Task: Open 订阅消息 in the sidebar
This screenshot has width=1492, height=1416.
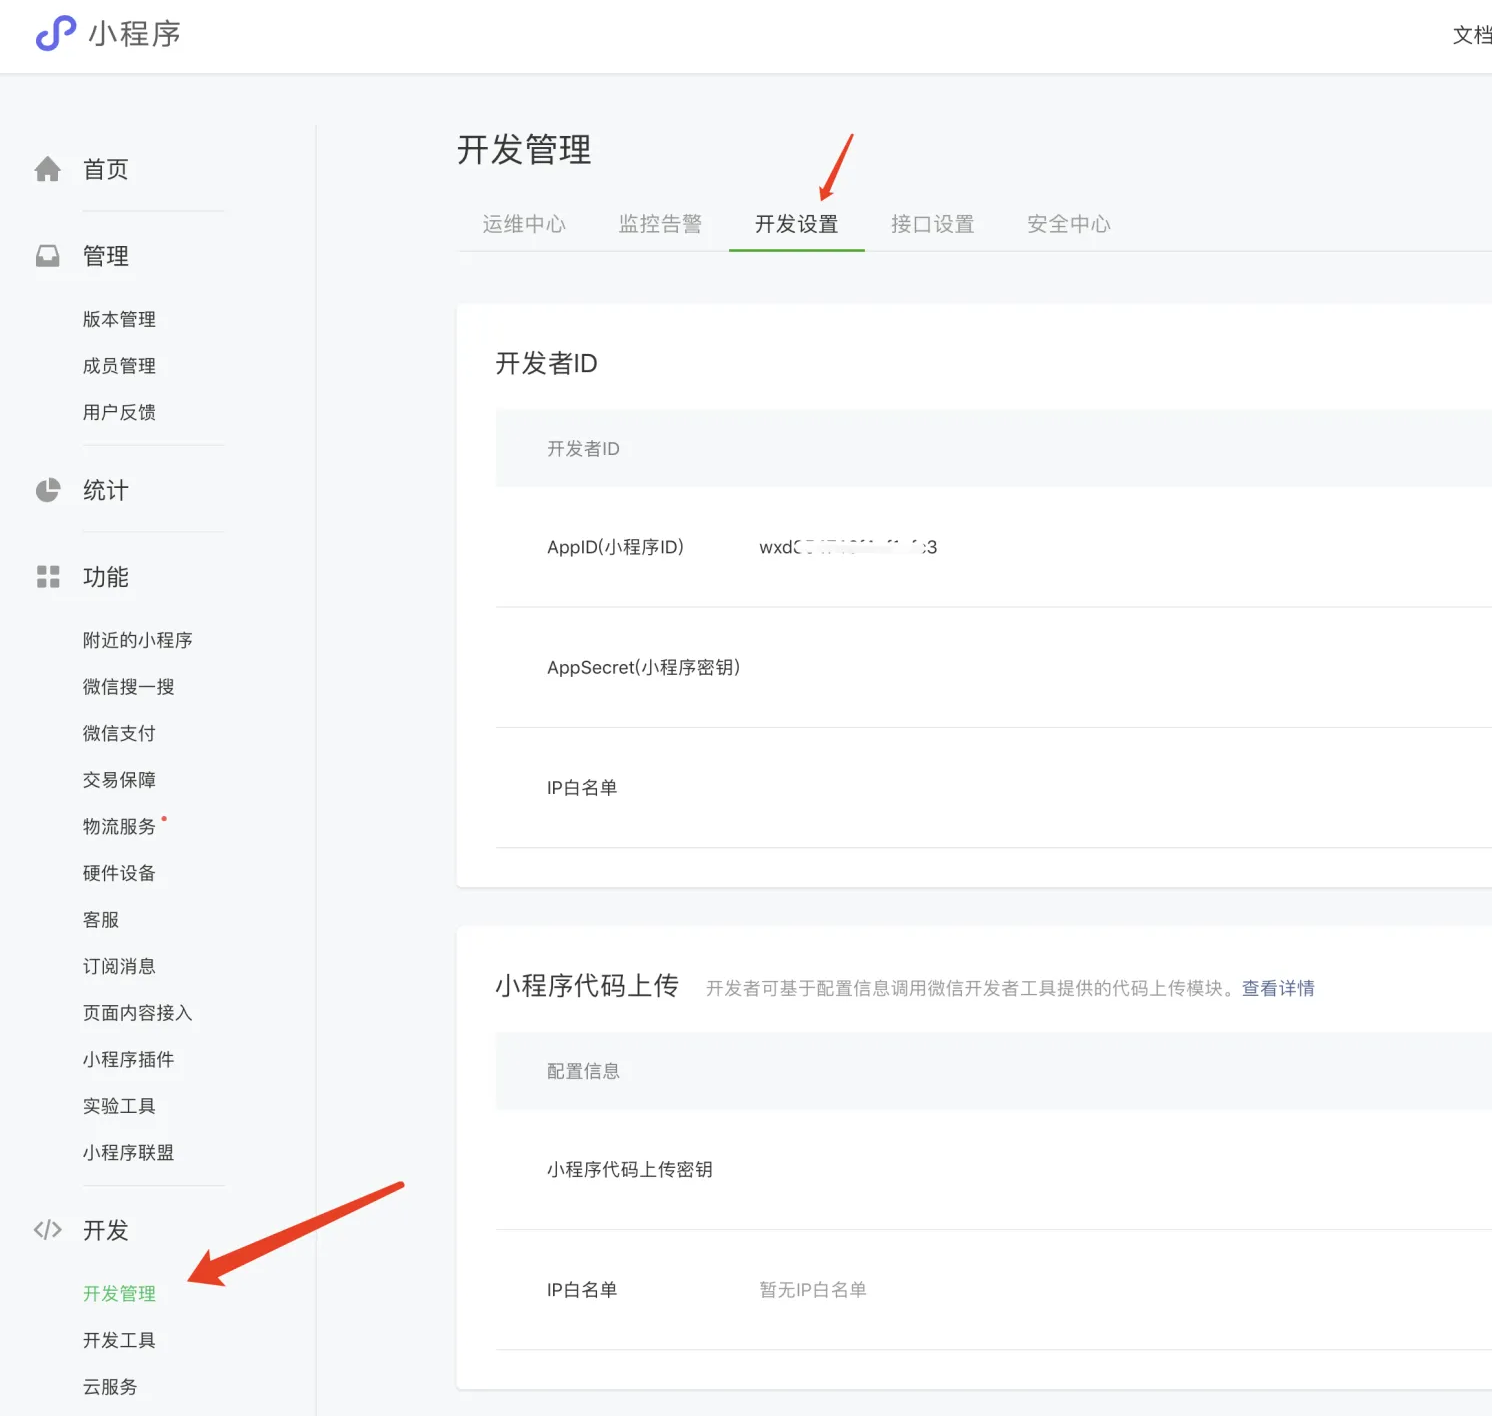Action: (x=119, y=966)
